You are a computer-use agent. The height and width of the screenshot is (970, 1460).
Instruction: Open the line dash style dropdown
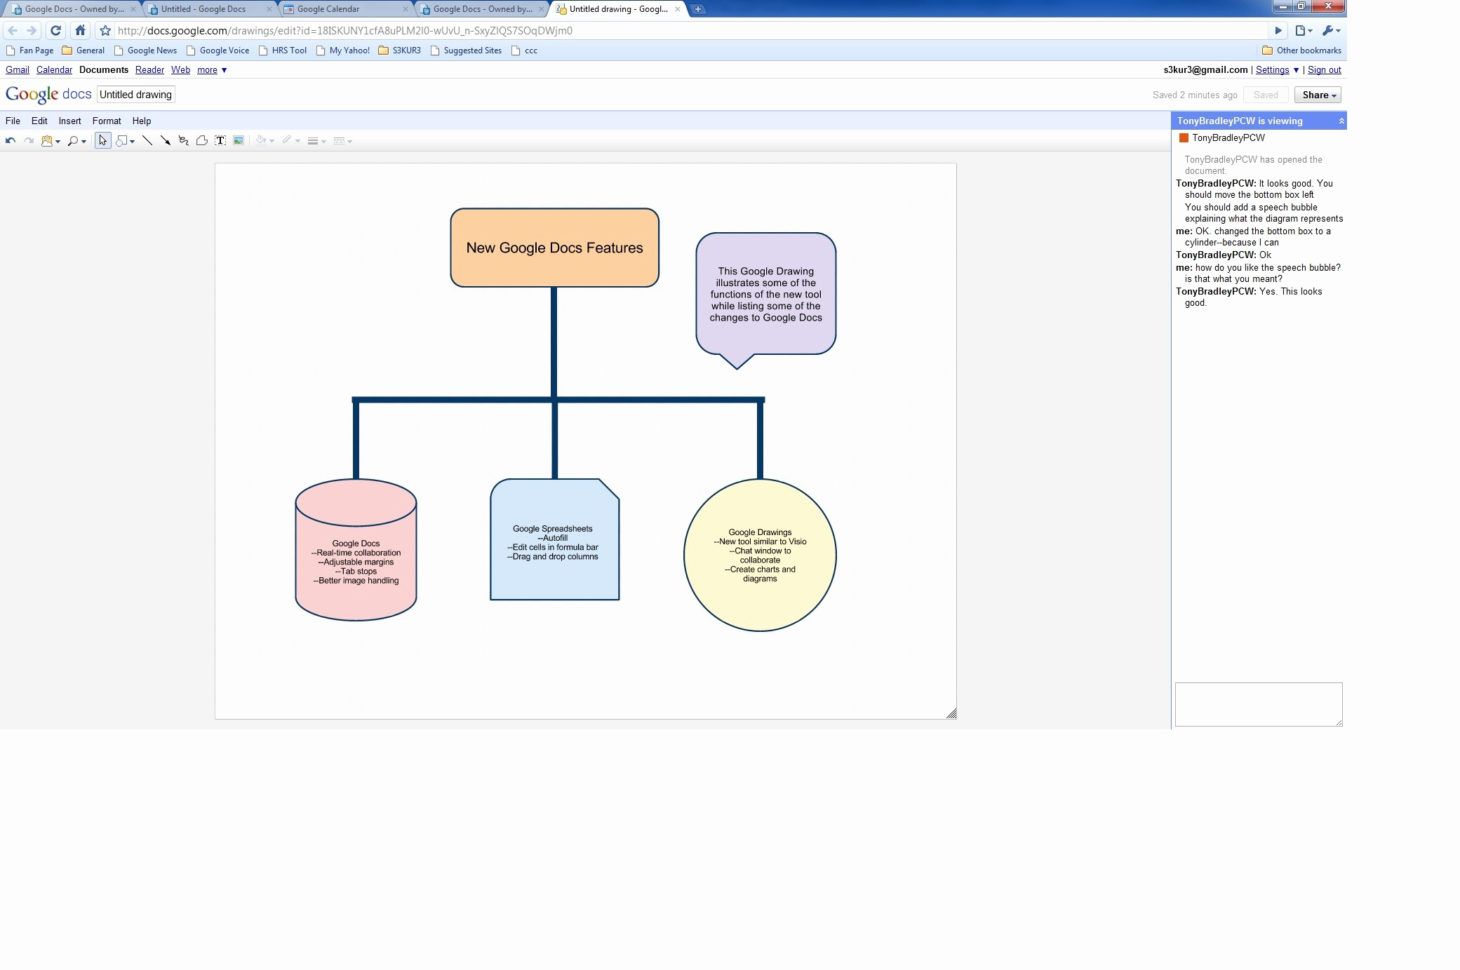coord(342,141)
